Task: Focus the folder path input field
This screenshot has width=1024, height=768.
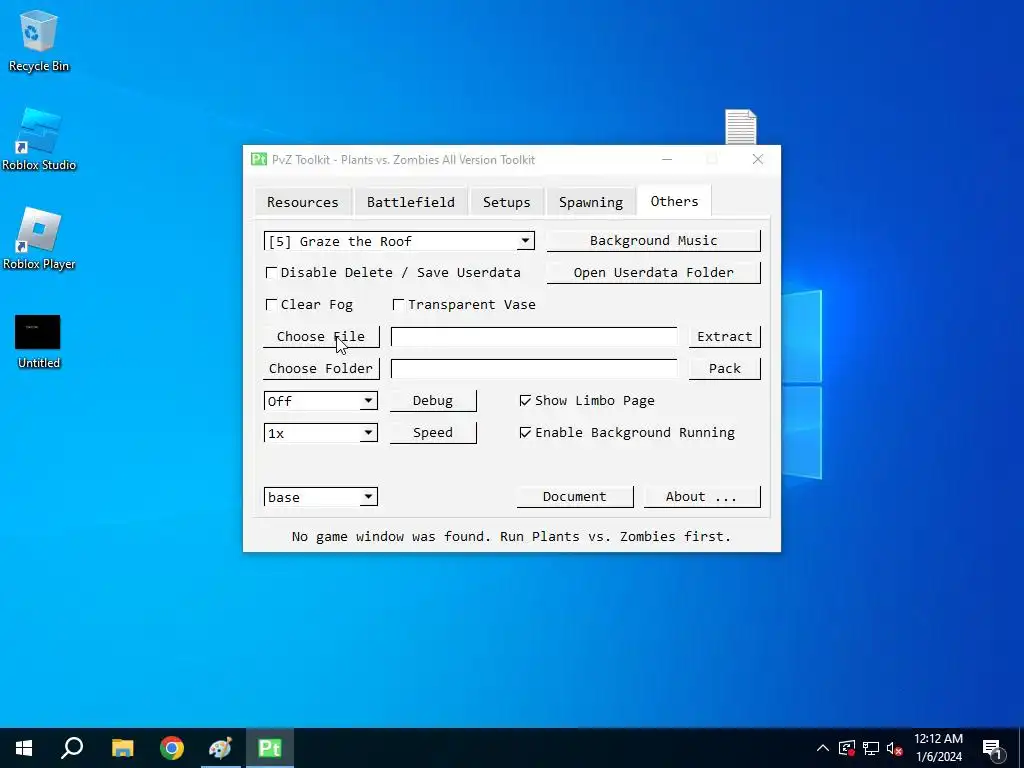Action: click(x=534, y=368)
